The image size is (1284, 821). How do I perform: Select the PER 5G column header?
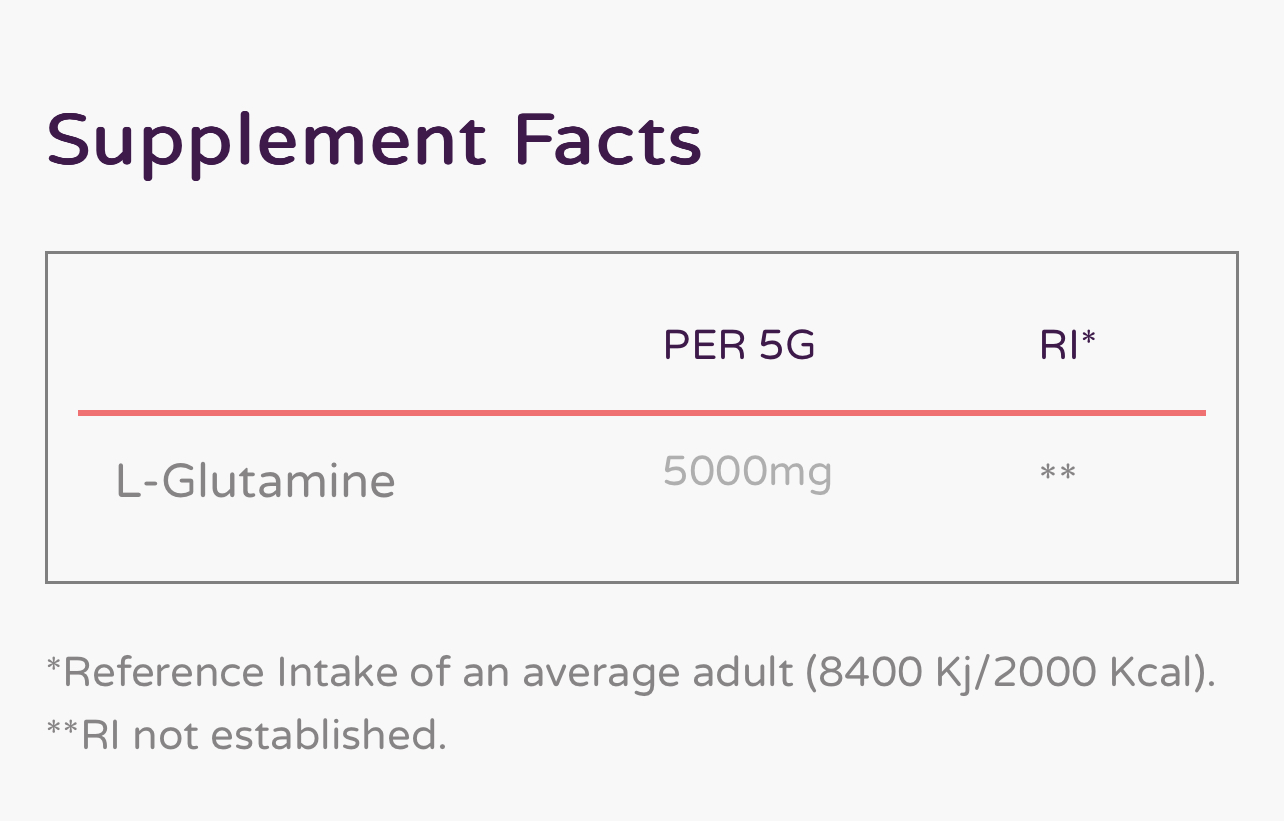(x=739, y=346)
